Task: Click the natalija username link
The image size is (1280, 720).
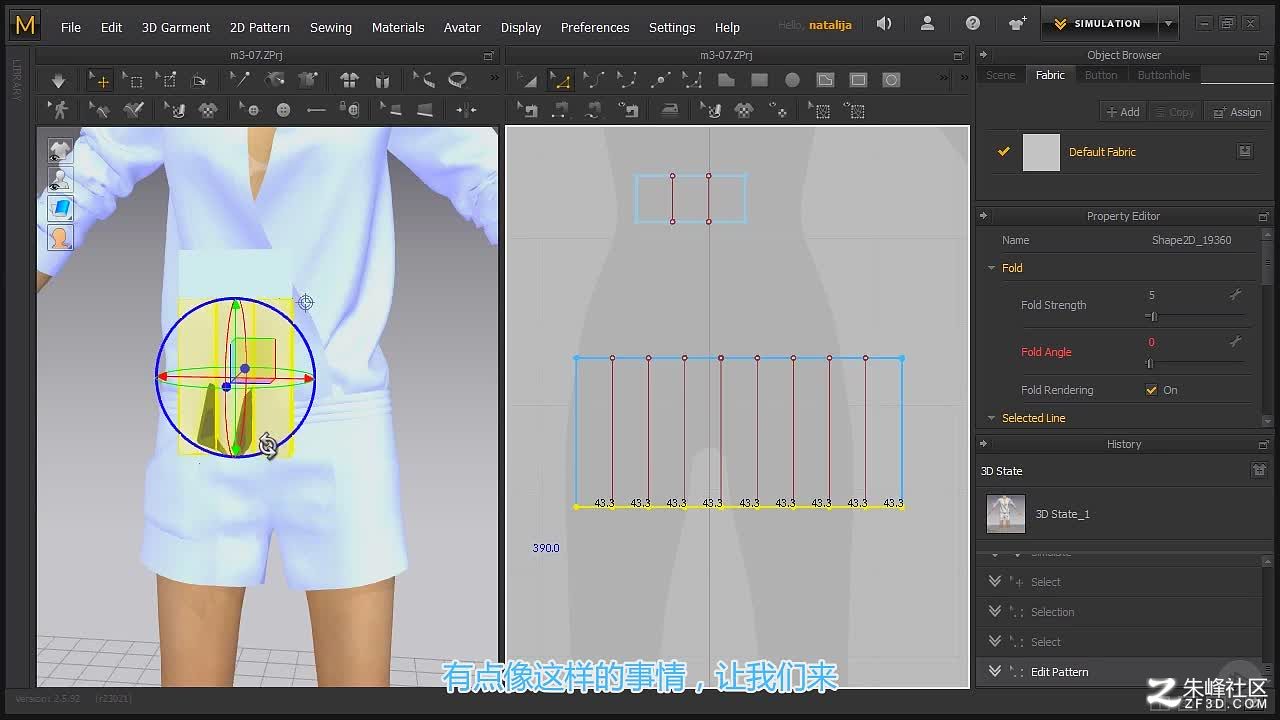Action: tap(829, 25)
